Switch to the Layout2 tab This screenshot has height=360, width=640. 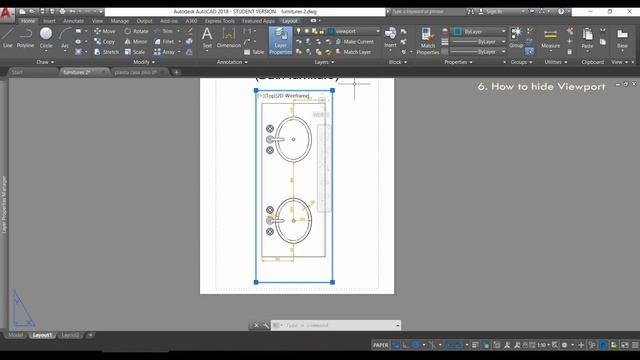pyautogui.click(x=70, y=335)
